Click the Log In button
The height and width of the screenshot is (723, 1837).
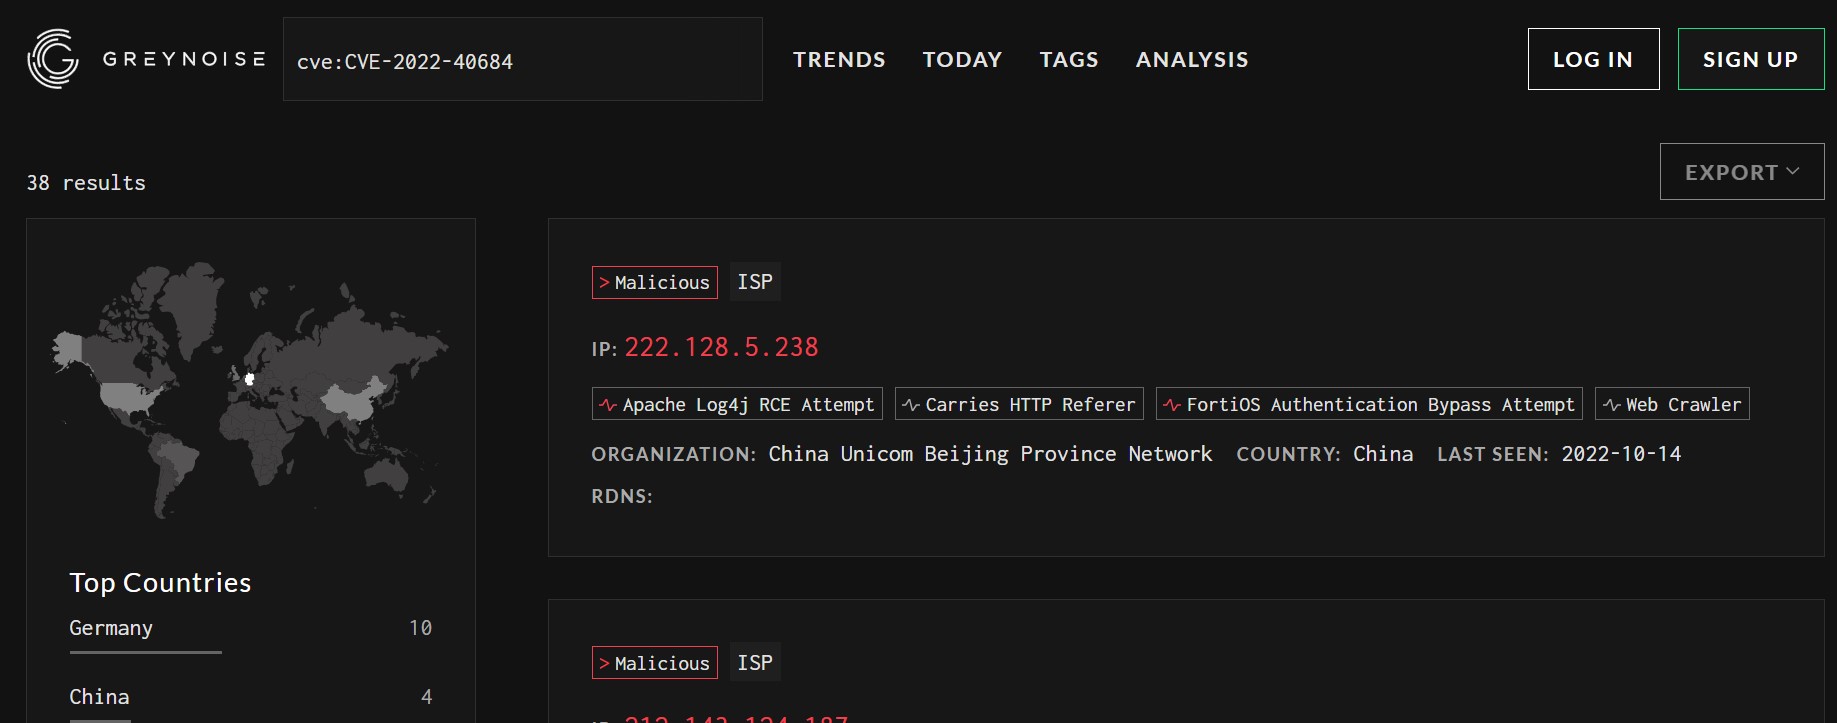[1593, 60]
